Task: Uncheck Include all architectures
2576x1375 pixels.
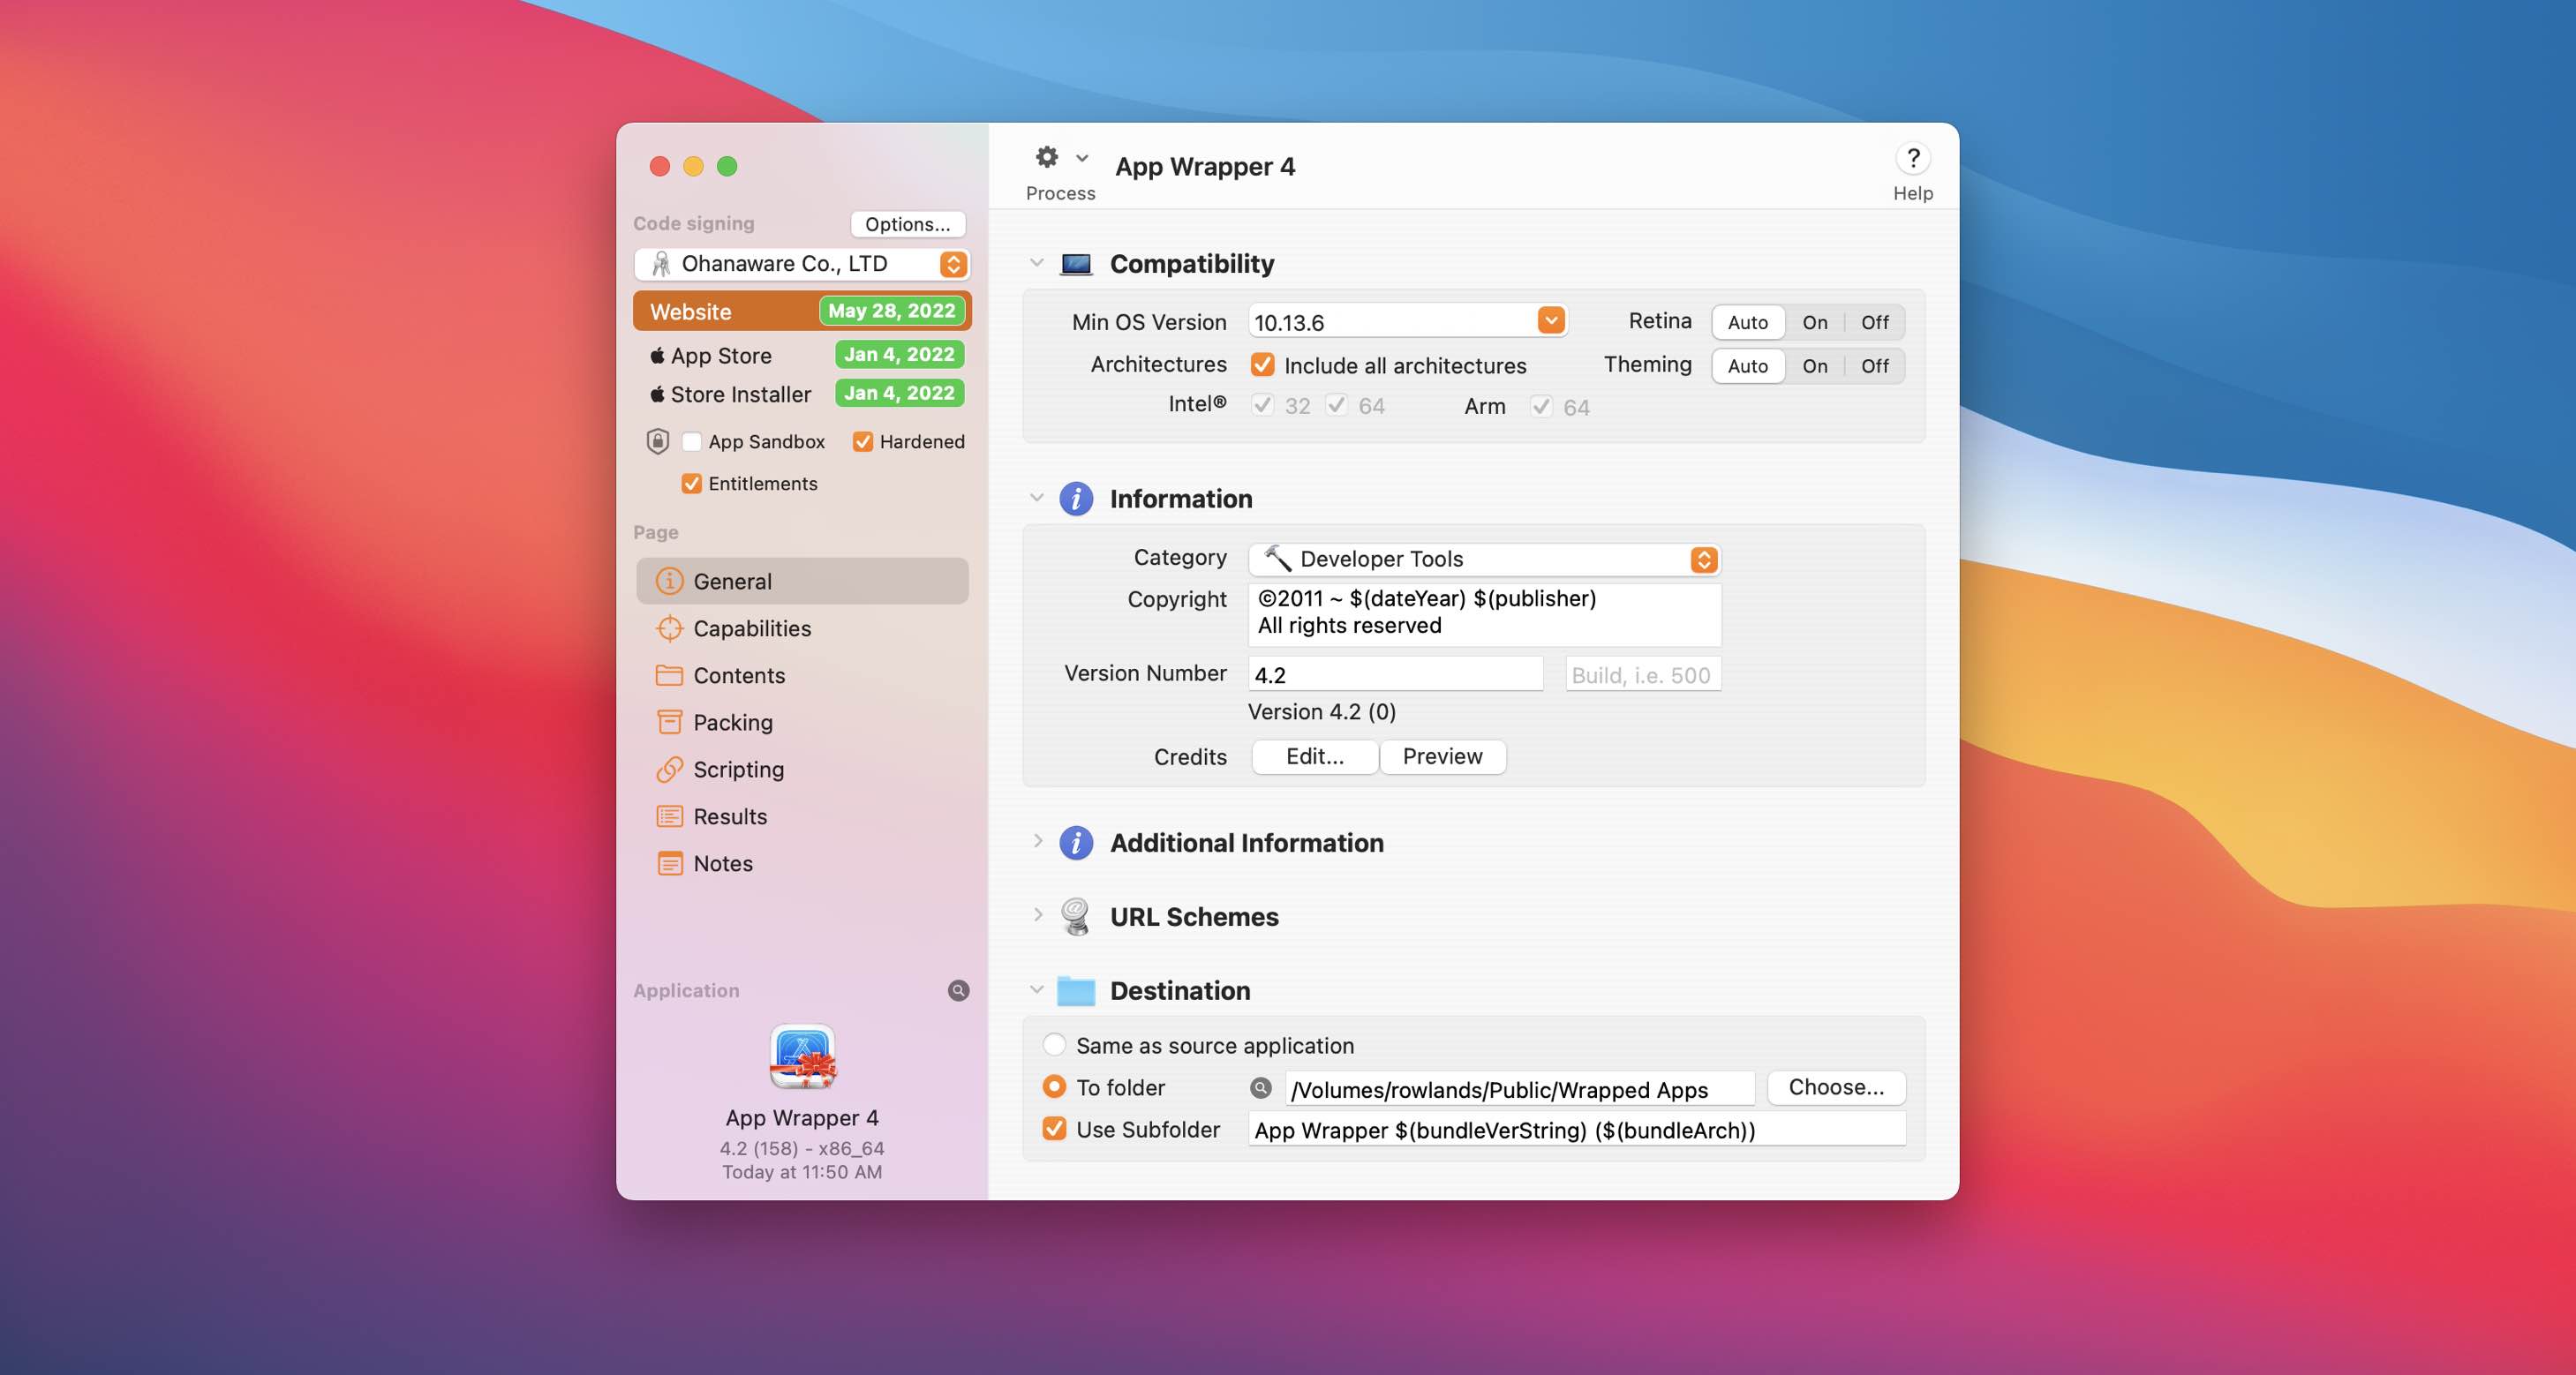Action: pyautogui.click(x=1263, y=365)
